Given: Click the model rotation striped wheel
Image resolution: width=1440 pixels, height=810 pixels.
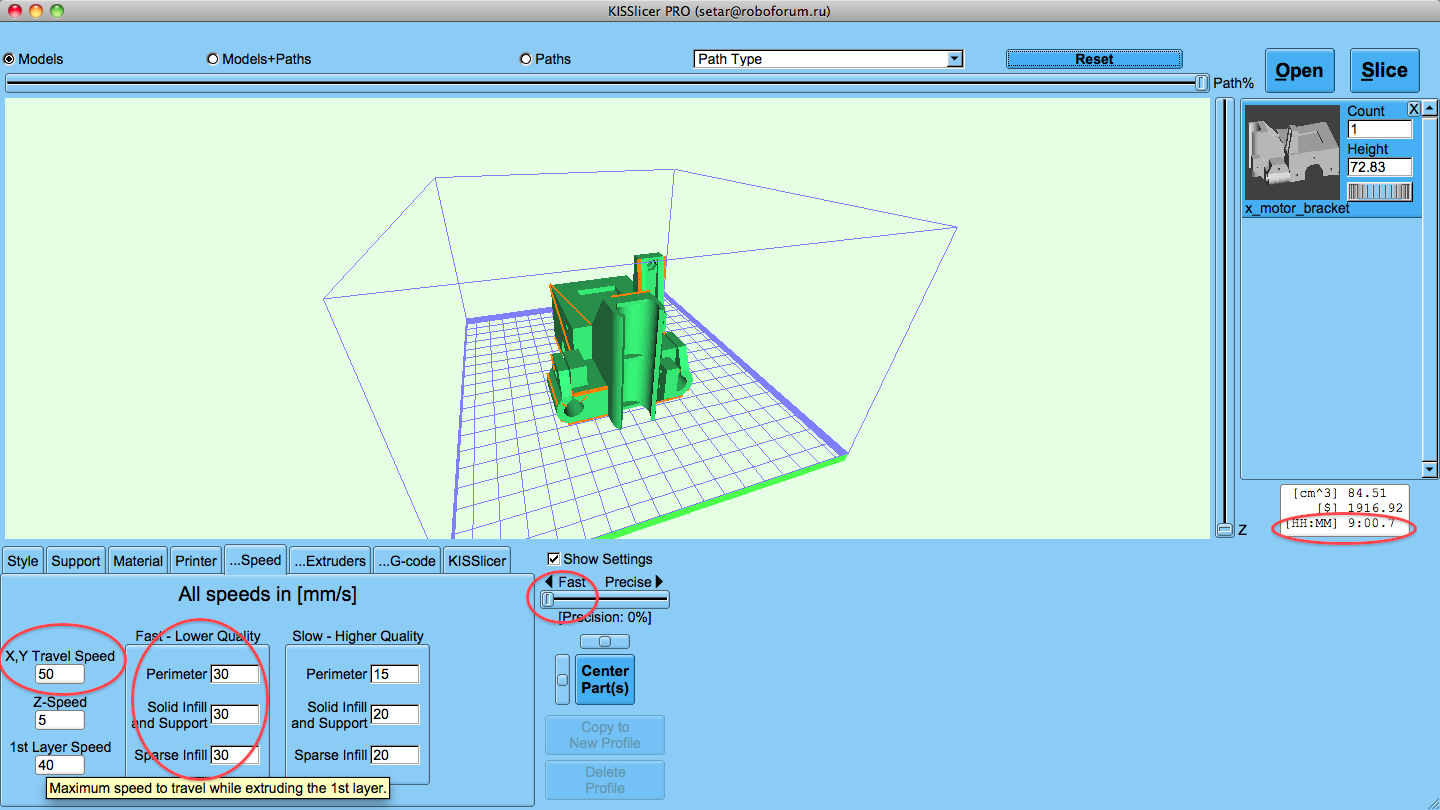Looking at the screenshot, I should click(1379, 191).
